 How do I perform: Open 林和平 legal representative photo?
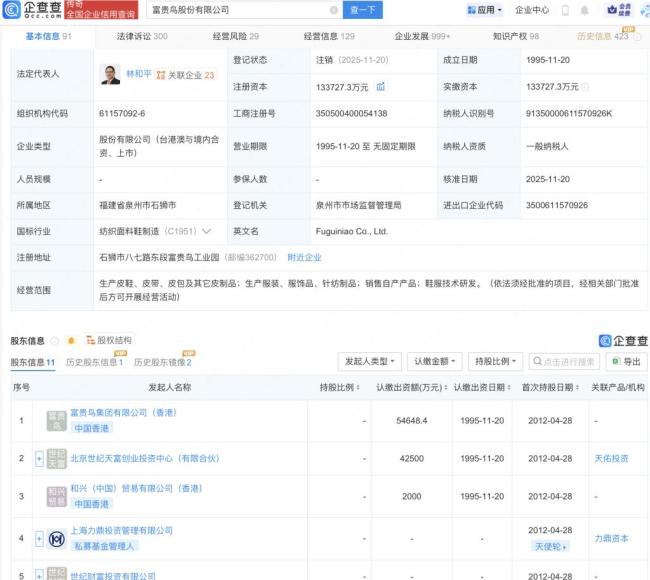(111, 74)
